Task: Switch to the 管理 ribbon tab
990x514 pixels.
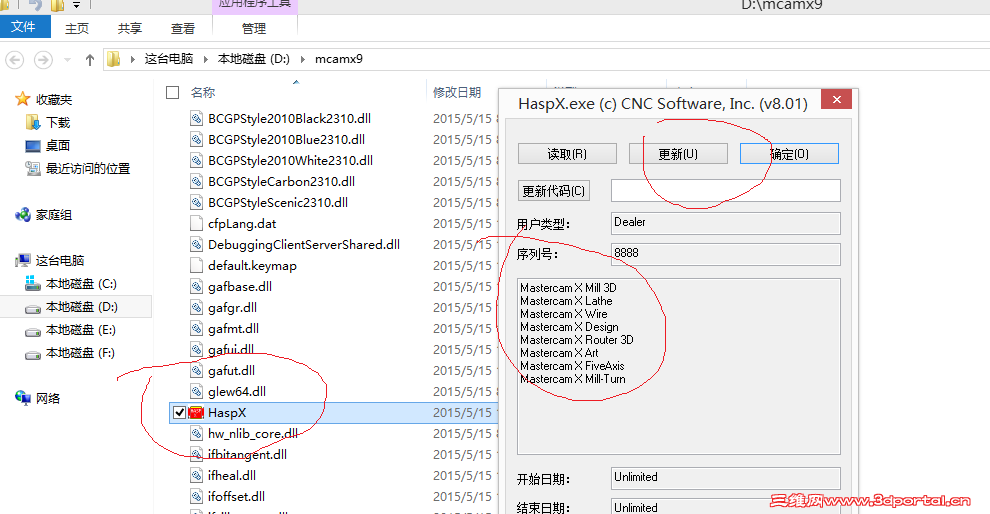Action: coord(254,28)
